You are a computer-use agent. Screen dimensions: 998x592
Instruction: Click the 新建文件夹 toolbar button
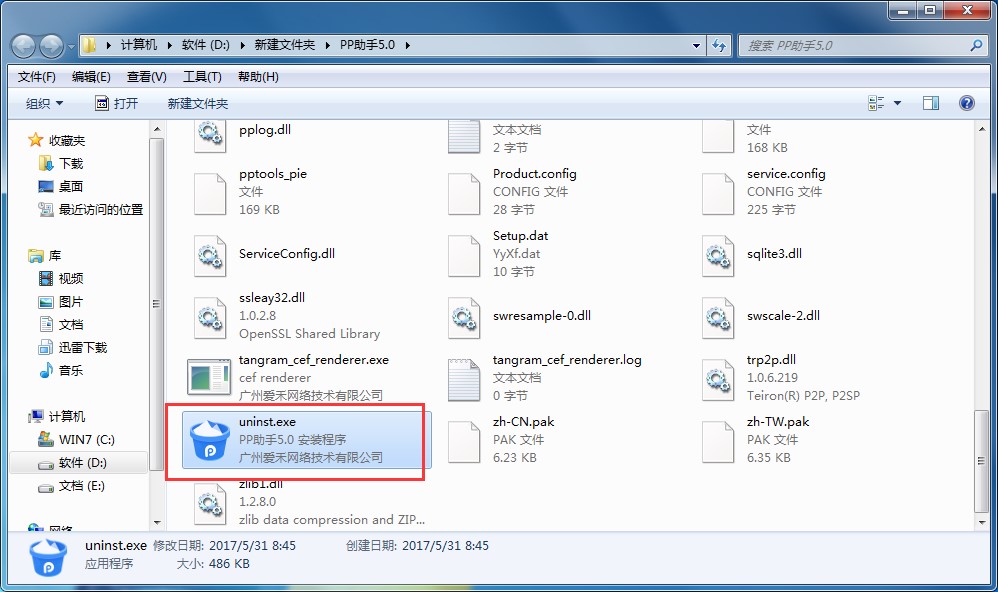[198, 103]
